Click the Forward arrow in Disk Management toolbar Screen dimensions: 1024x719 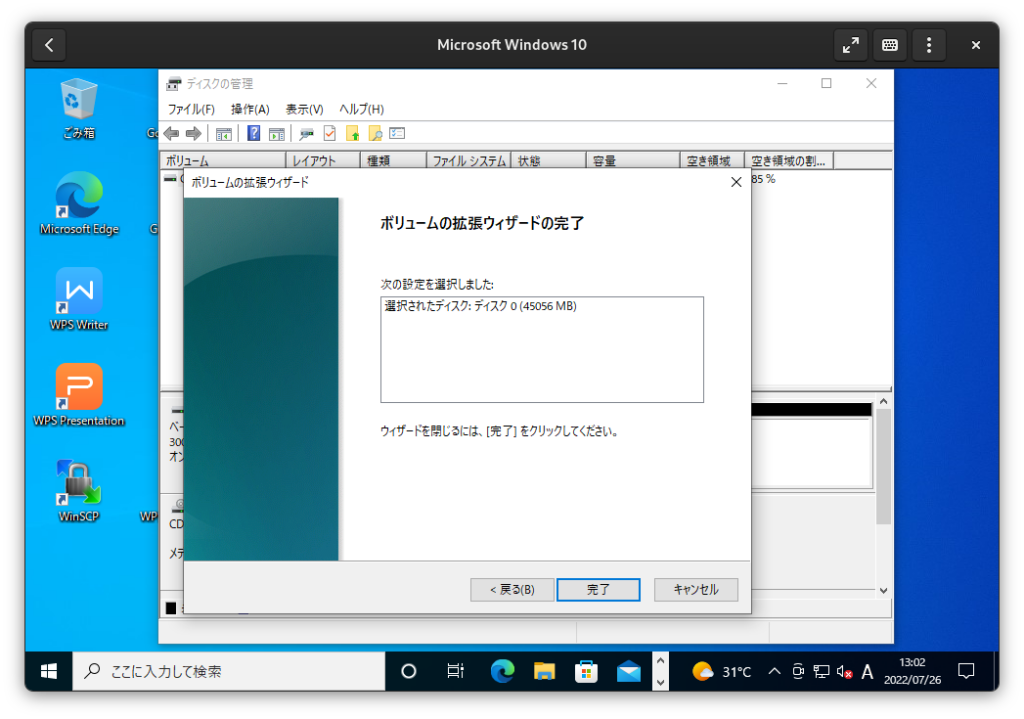point(193,133)
